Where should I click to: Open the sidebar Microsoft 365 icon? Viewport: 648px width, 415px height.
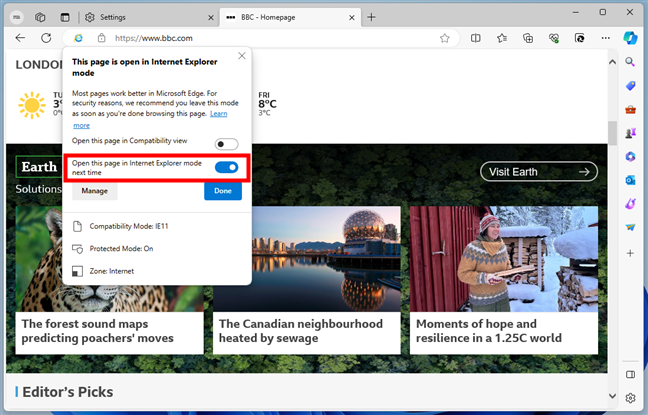tap(630, 157)
